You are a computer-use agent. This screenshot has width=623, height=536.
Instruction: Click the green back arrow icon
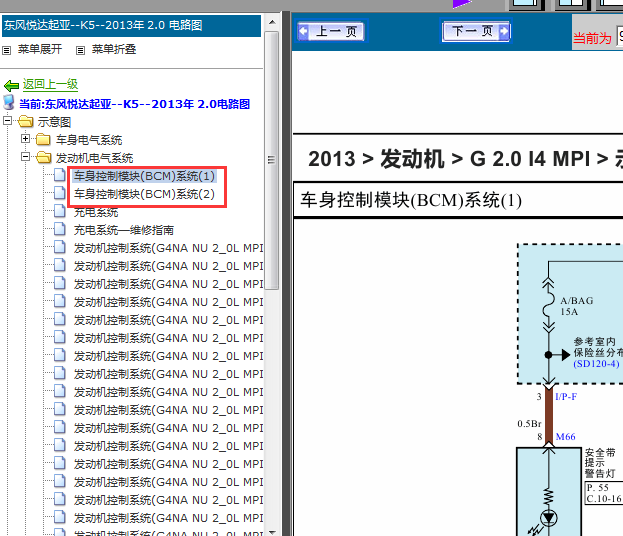11,85
